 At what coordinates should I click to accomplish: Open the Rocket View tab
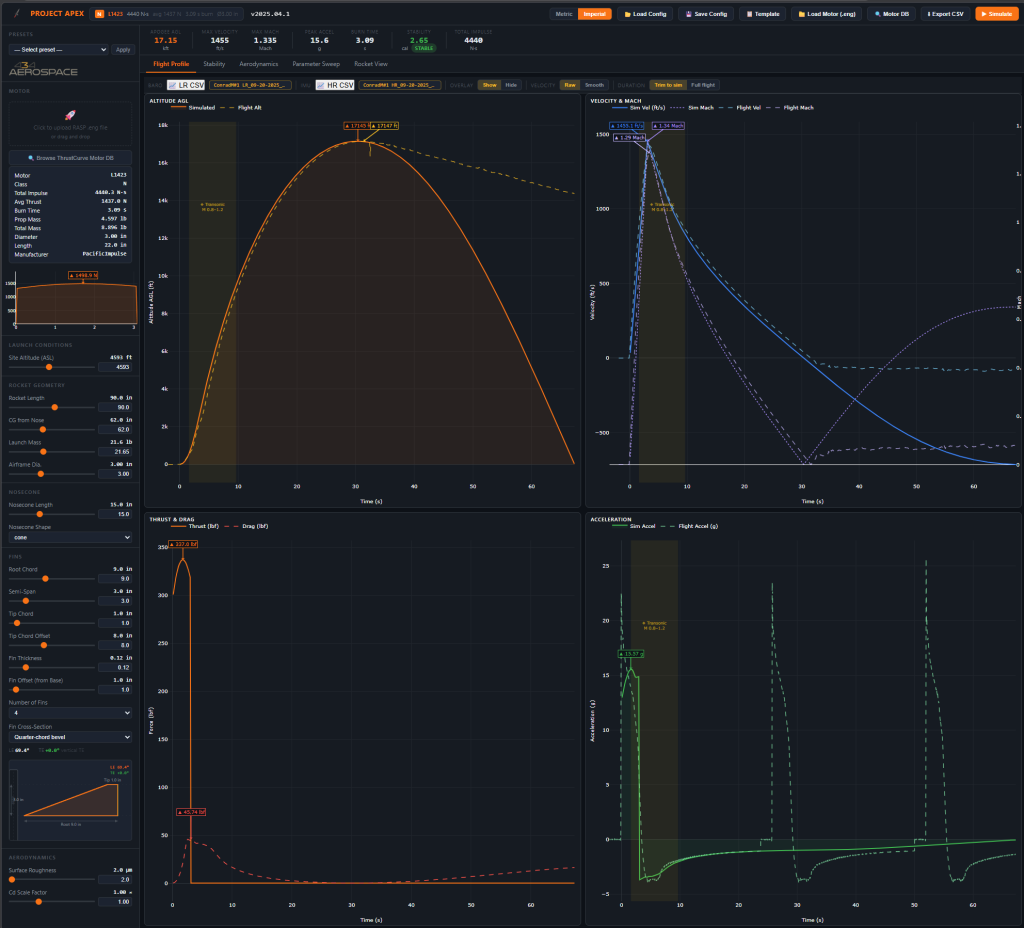click(x=371, y=64)
